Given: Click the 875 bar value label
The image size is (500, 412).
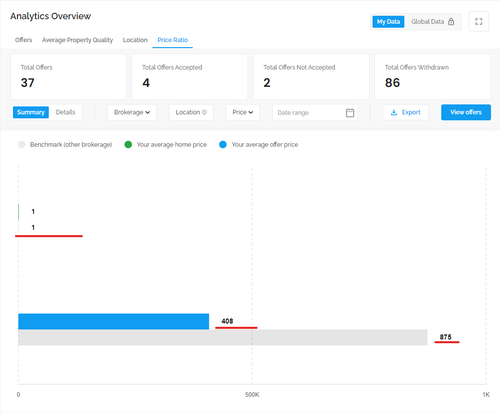Looking at the screenshot, I should (x=445, y=337).
